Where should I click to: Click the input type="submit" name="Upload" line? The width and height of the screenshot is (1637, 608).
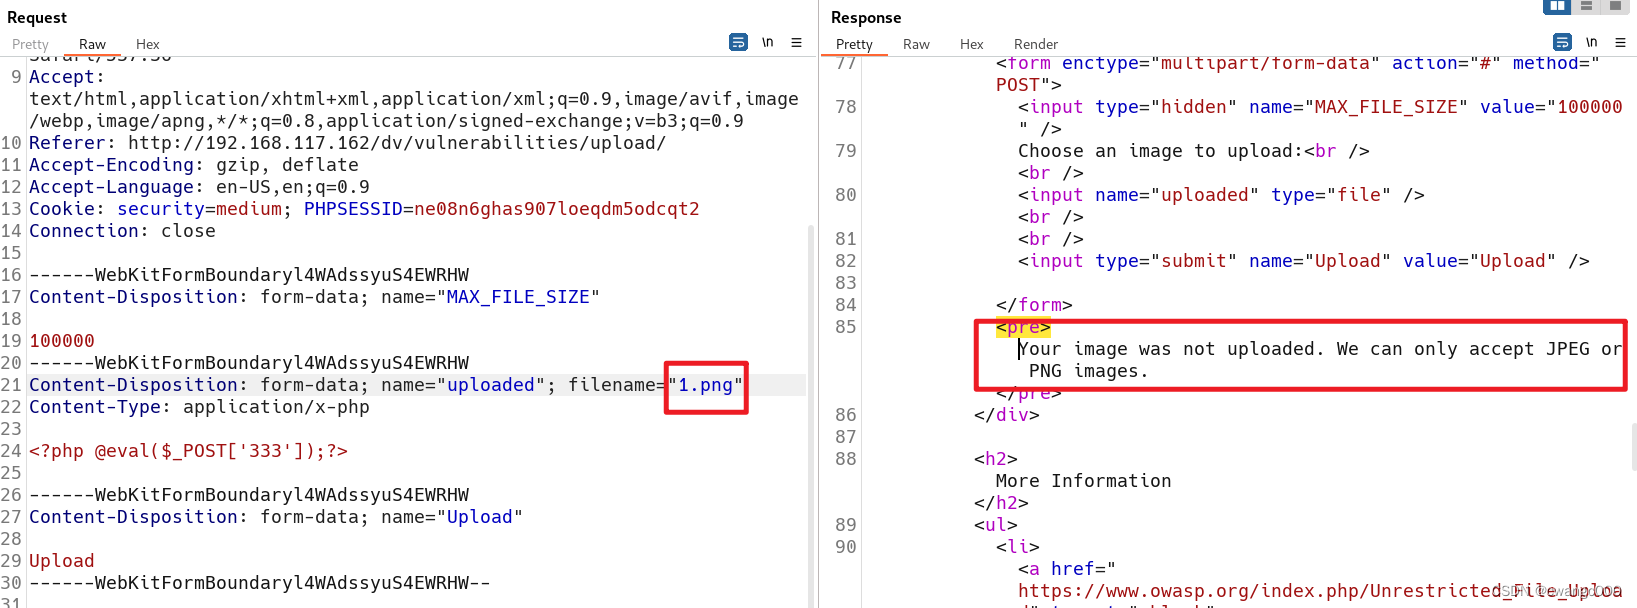pos(1304,261)
